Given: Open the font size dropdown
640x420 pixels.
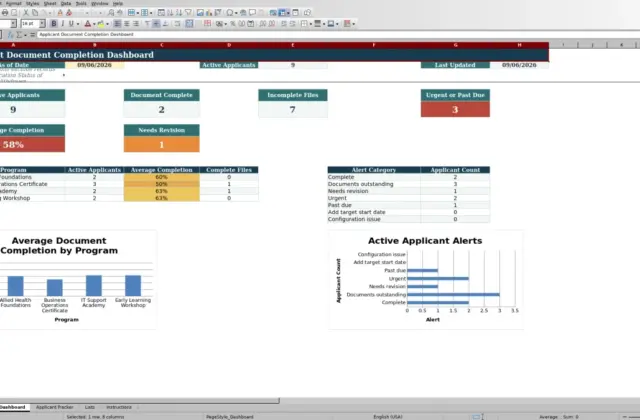Looking at the screenshot, I should [42, 24].
